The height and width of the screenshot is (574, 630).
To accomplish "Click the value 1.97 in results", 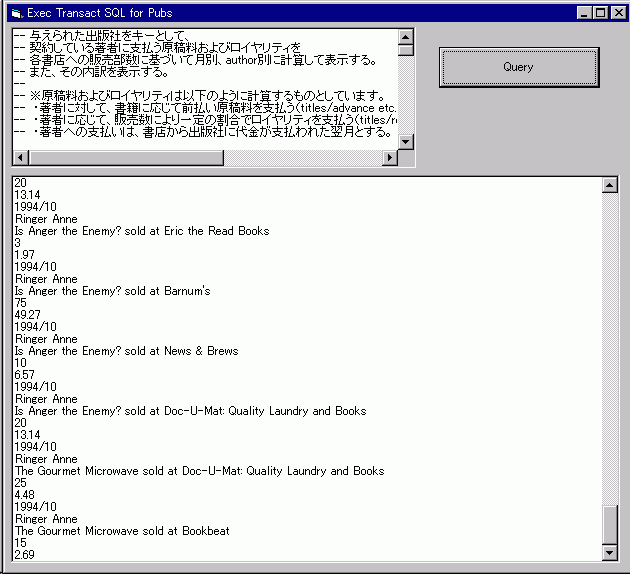I will [25, 255].
